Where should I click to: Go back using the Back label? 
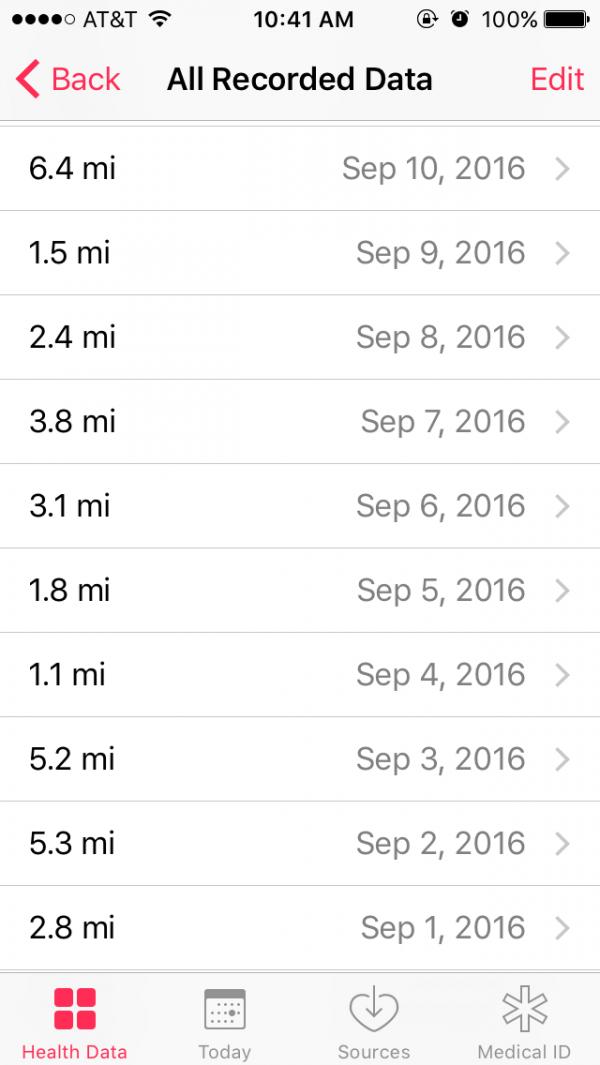click(x=86, y=79)
